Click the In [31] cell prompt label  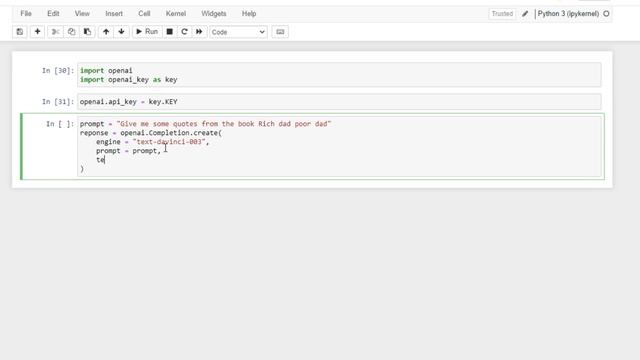point(58,102)
